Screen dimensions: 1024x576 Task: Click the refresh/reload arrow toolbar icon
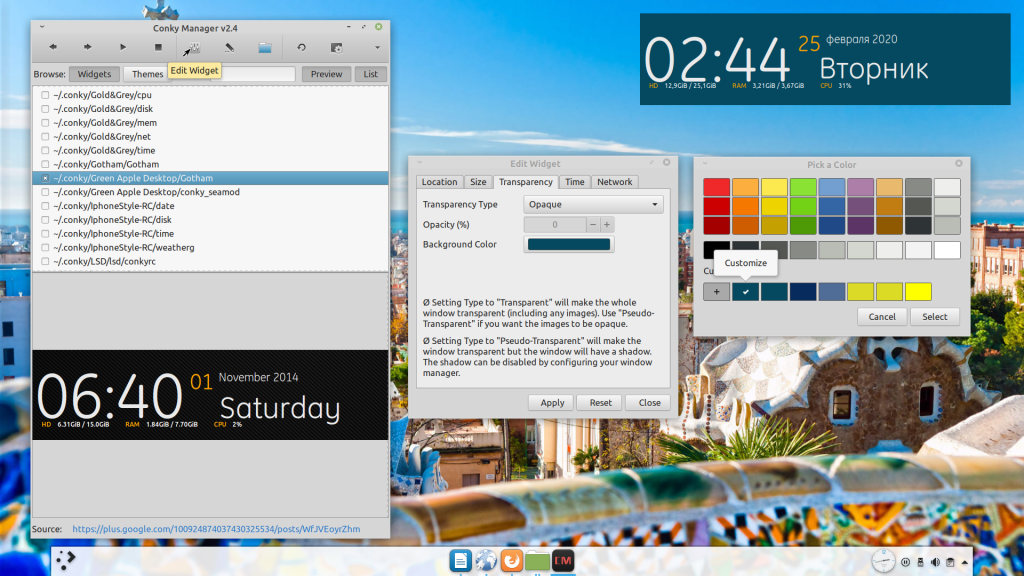[301, 47]
